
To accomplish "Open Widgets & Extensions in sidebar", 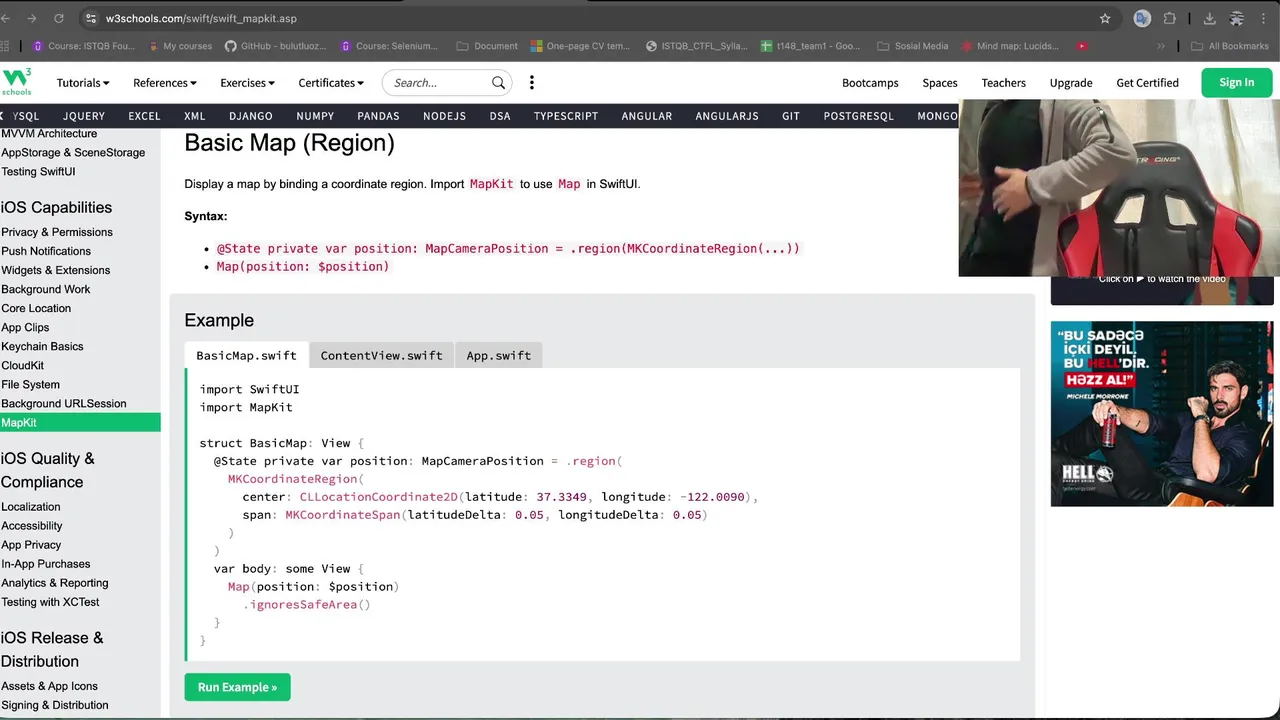I will 55,270.
